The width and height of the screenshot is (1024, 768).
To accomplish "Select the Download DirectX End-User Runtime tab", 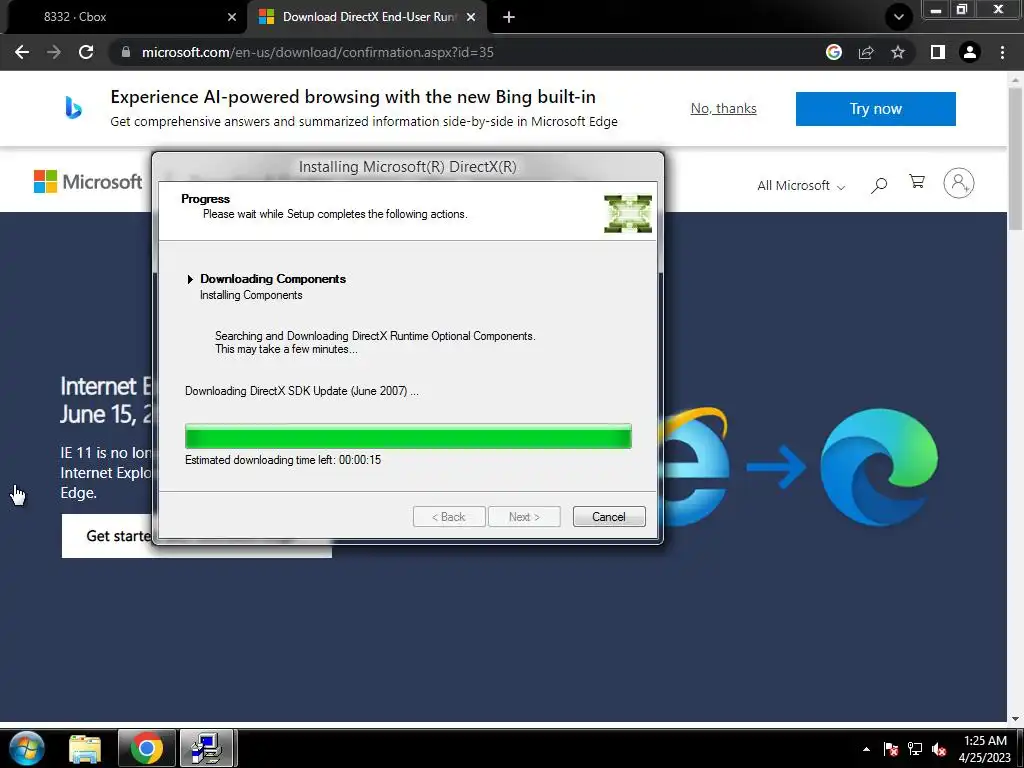I will click(367, 17).
